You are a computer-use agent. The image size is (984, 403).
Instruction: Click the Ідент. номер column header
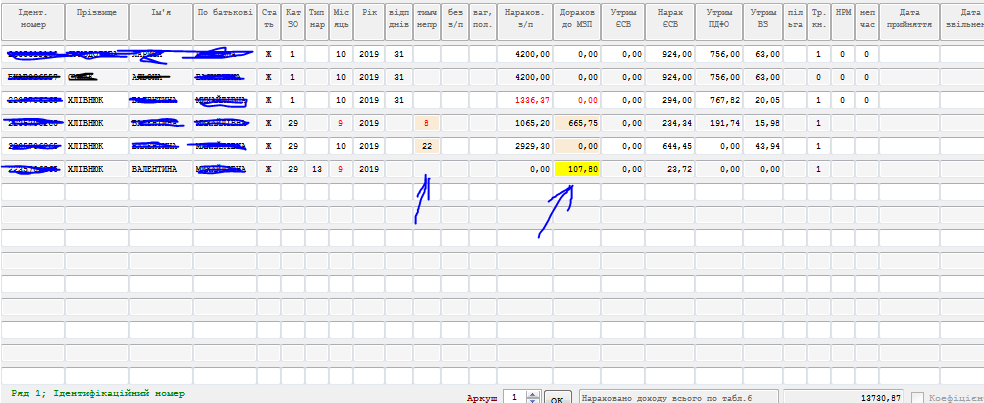point(32,16)
